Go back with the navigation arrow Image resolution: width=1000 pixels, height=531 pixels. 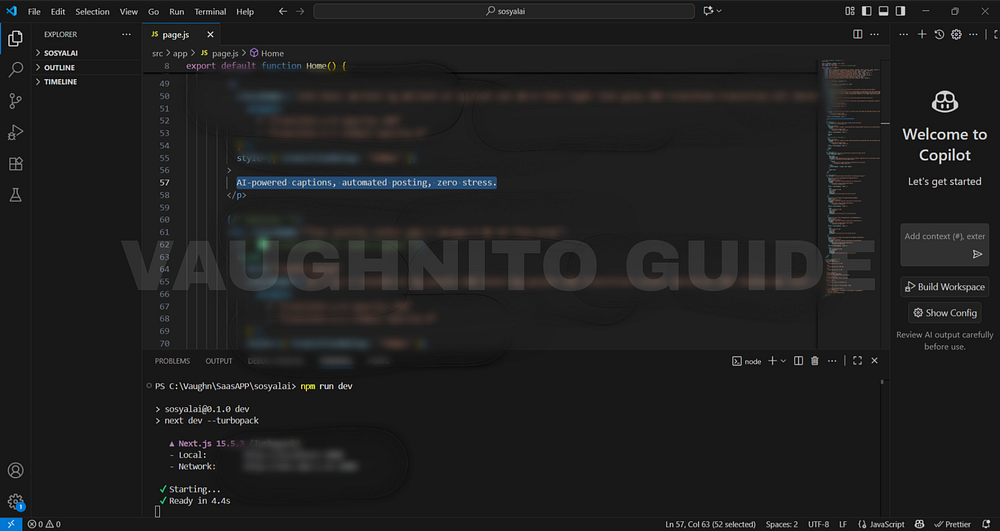[283, 11]
